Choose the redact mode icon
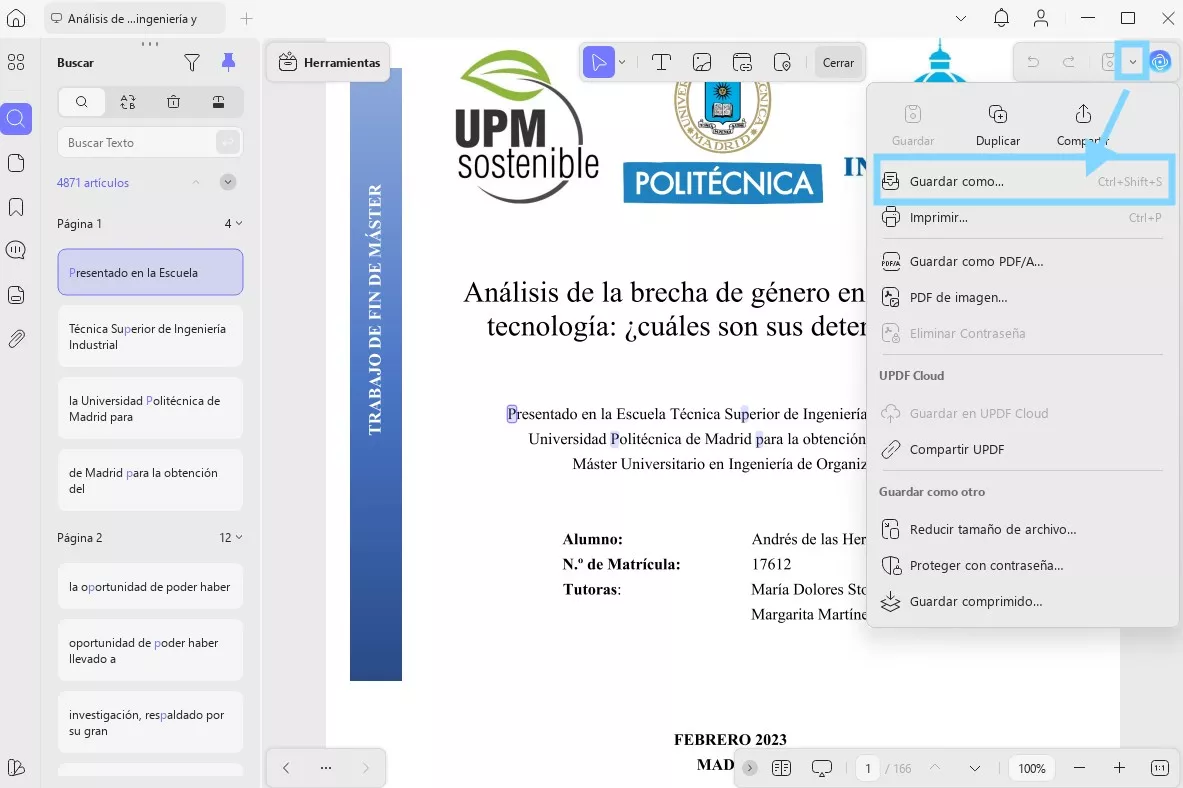 click(218, 102)
